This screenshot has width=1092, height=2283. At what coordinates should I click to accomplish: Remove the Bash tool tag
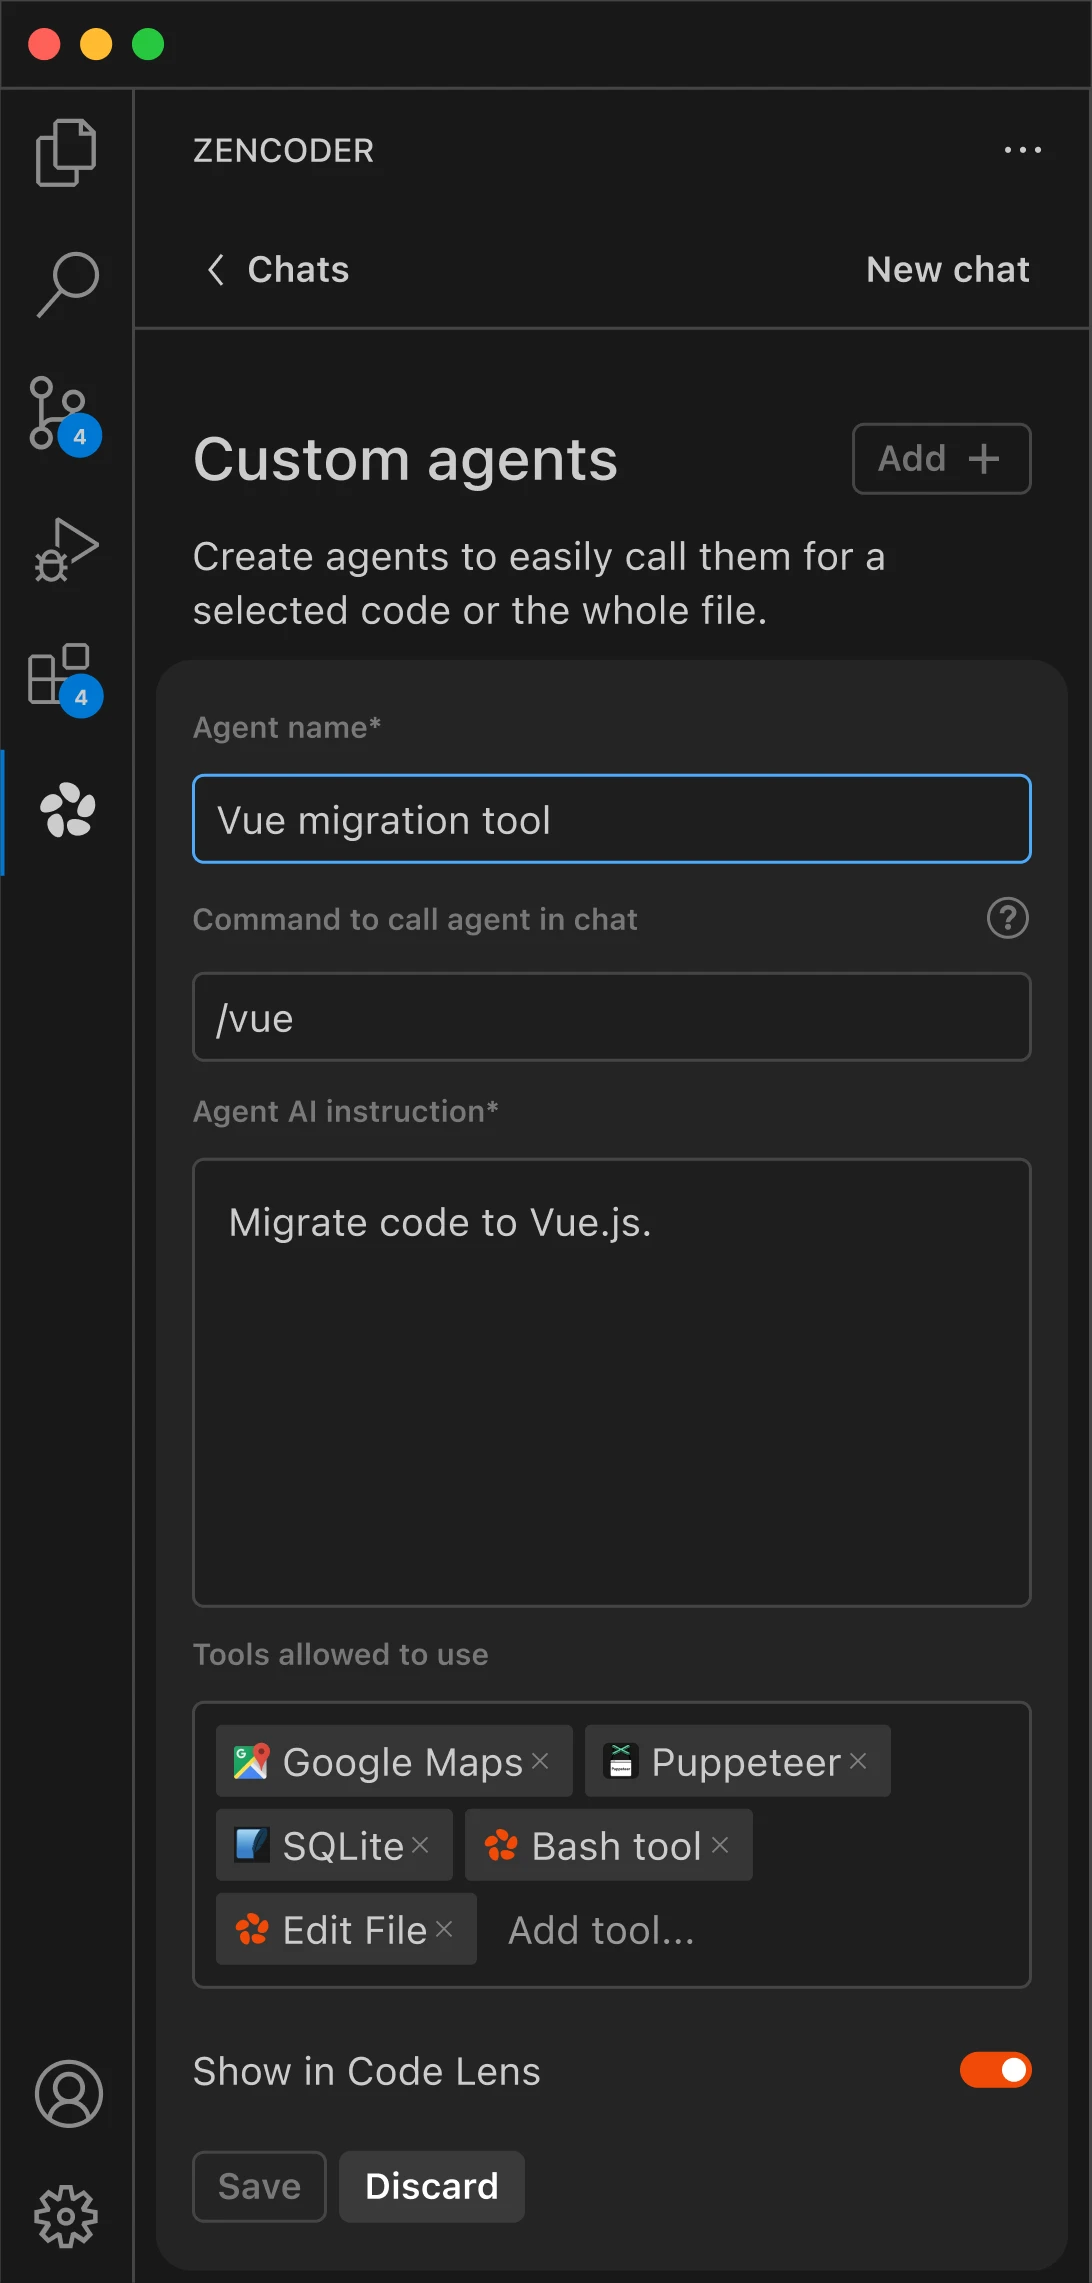[720, 1845]
